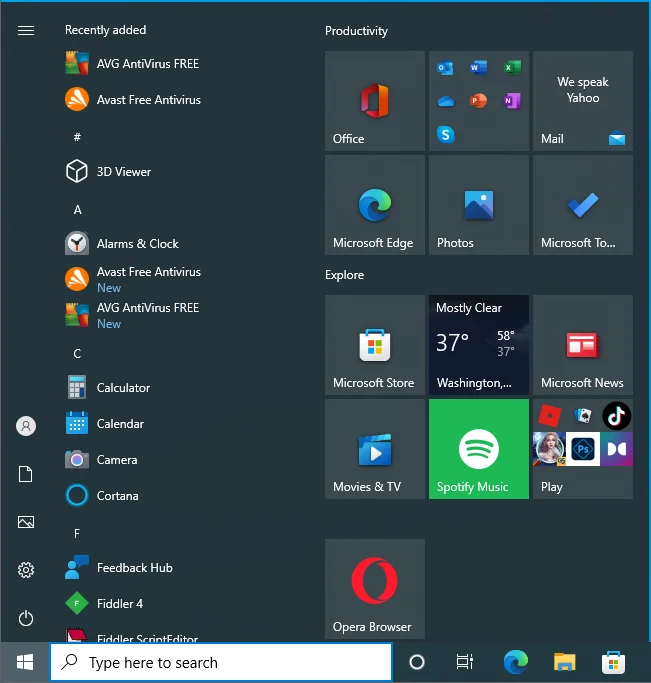Open Alarms & Clock app
Screen dimensions: 651x683
(122, 243)
